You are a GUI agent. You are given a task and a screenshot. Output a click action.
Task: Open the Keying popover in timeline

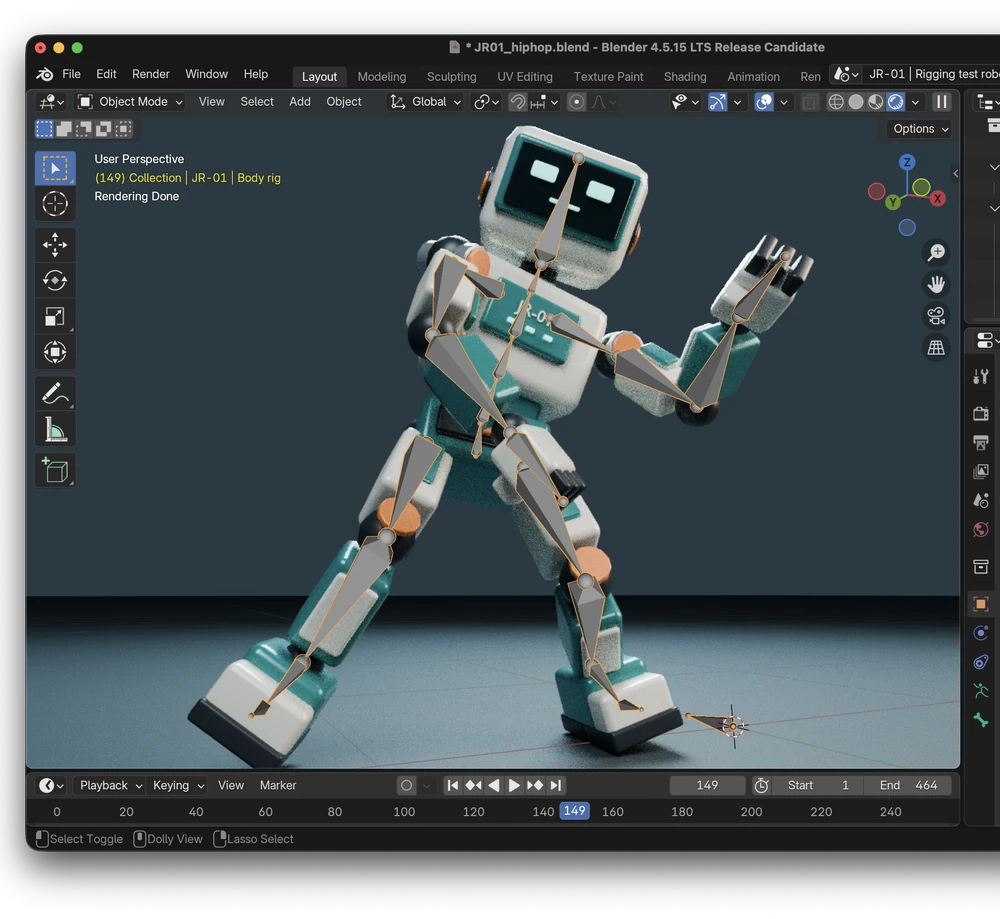click(x=177, y=786)
